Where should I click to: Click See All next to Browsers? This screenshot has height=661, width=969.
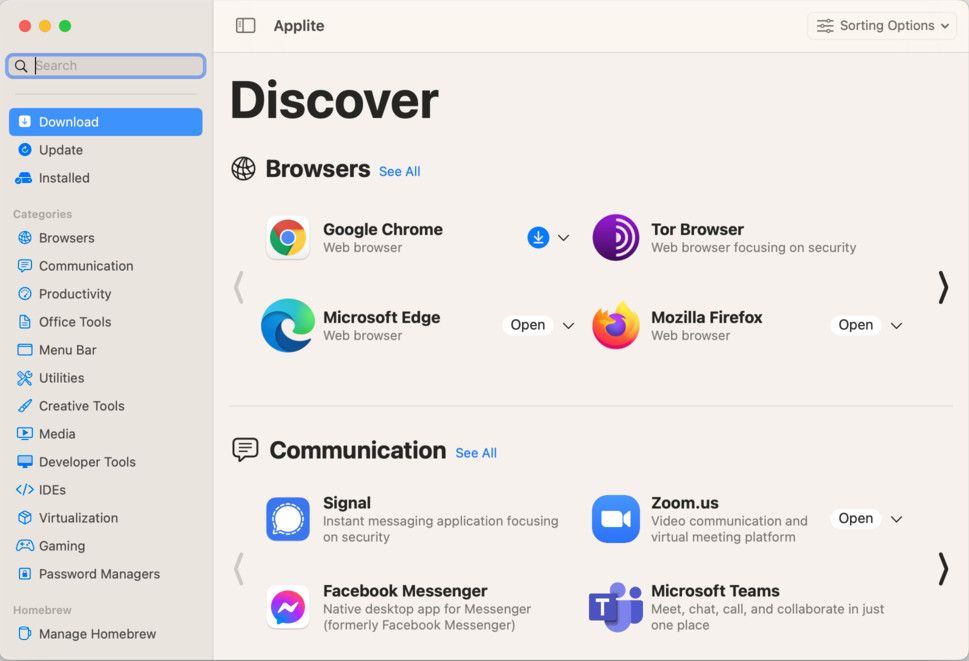point(399,172)
